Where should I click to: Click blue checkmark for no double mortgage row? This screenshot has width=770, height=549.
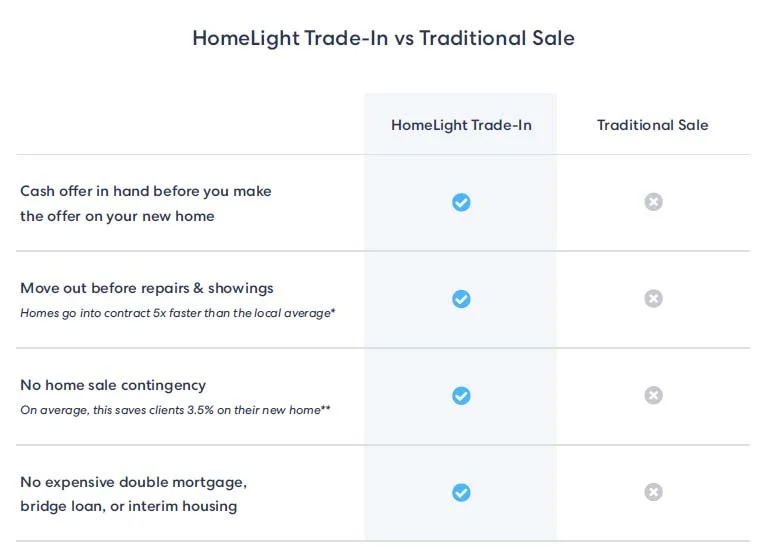pyautogui.click(x=461, y=492)
